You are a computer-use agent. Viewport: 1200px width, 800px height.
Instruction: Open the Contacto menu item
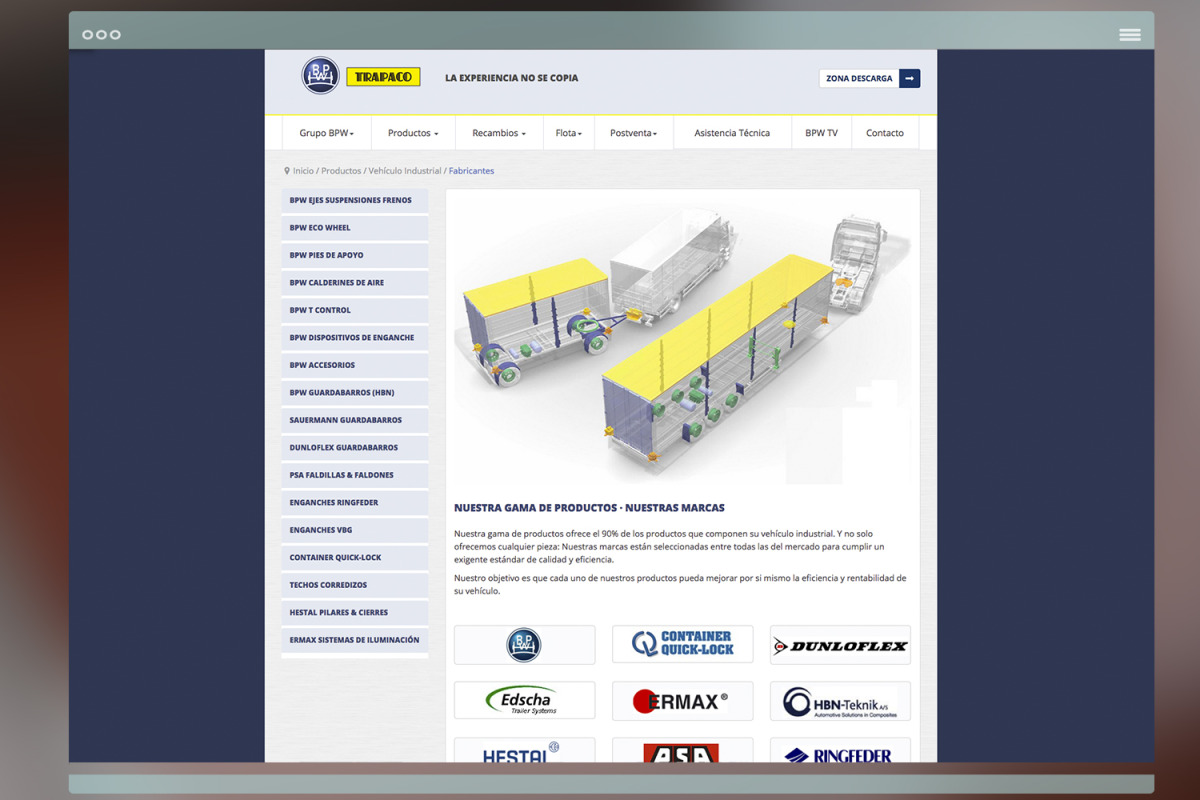(x=885, y=133)
